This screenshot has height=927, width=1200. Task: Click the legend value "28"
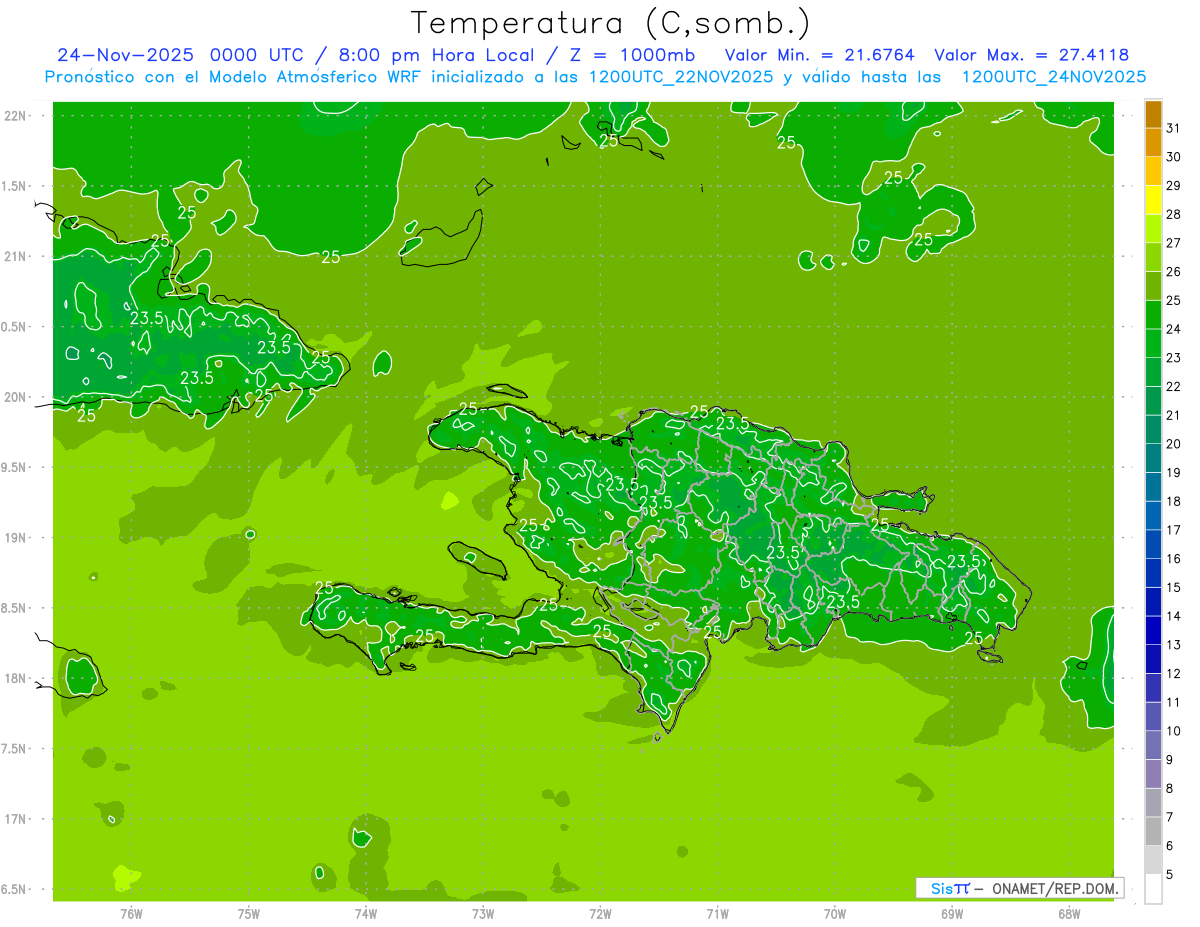(1174, 214)
